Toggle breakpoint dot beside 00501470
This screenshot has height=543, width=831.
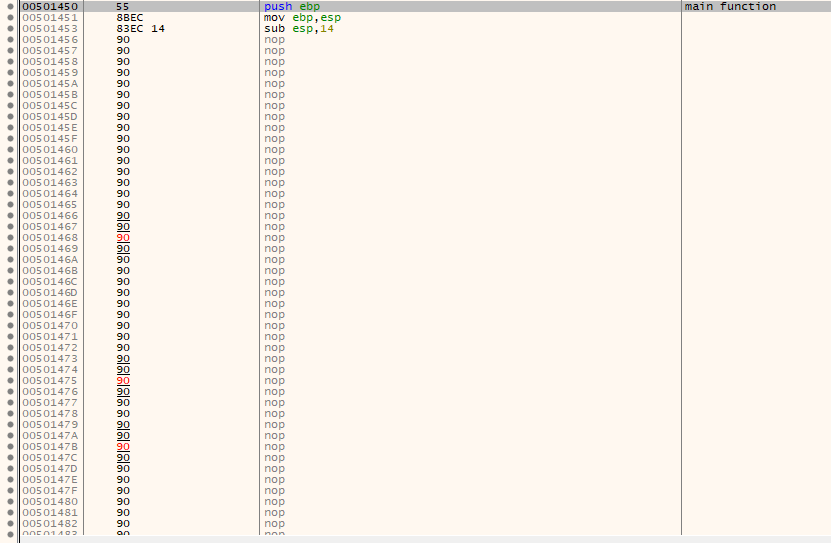(x=10, y=325)
